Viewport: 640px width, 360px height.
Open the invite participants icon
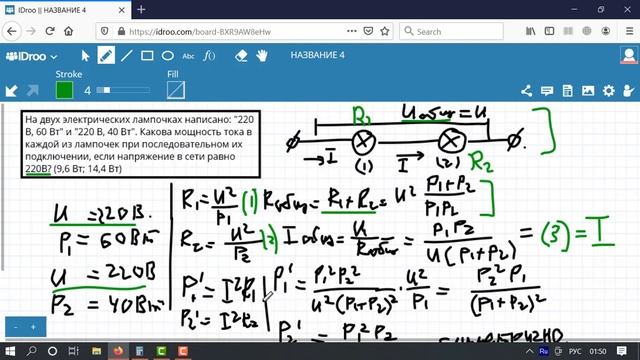coord(629,91)
